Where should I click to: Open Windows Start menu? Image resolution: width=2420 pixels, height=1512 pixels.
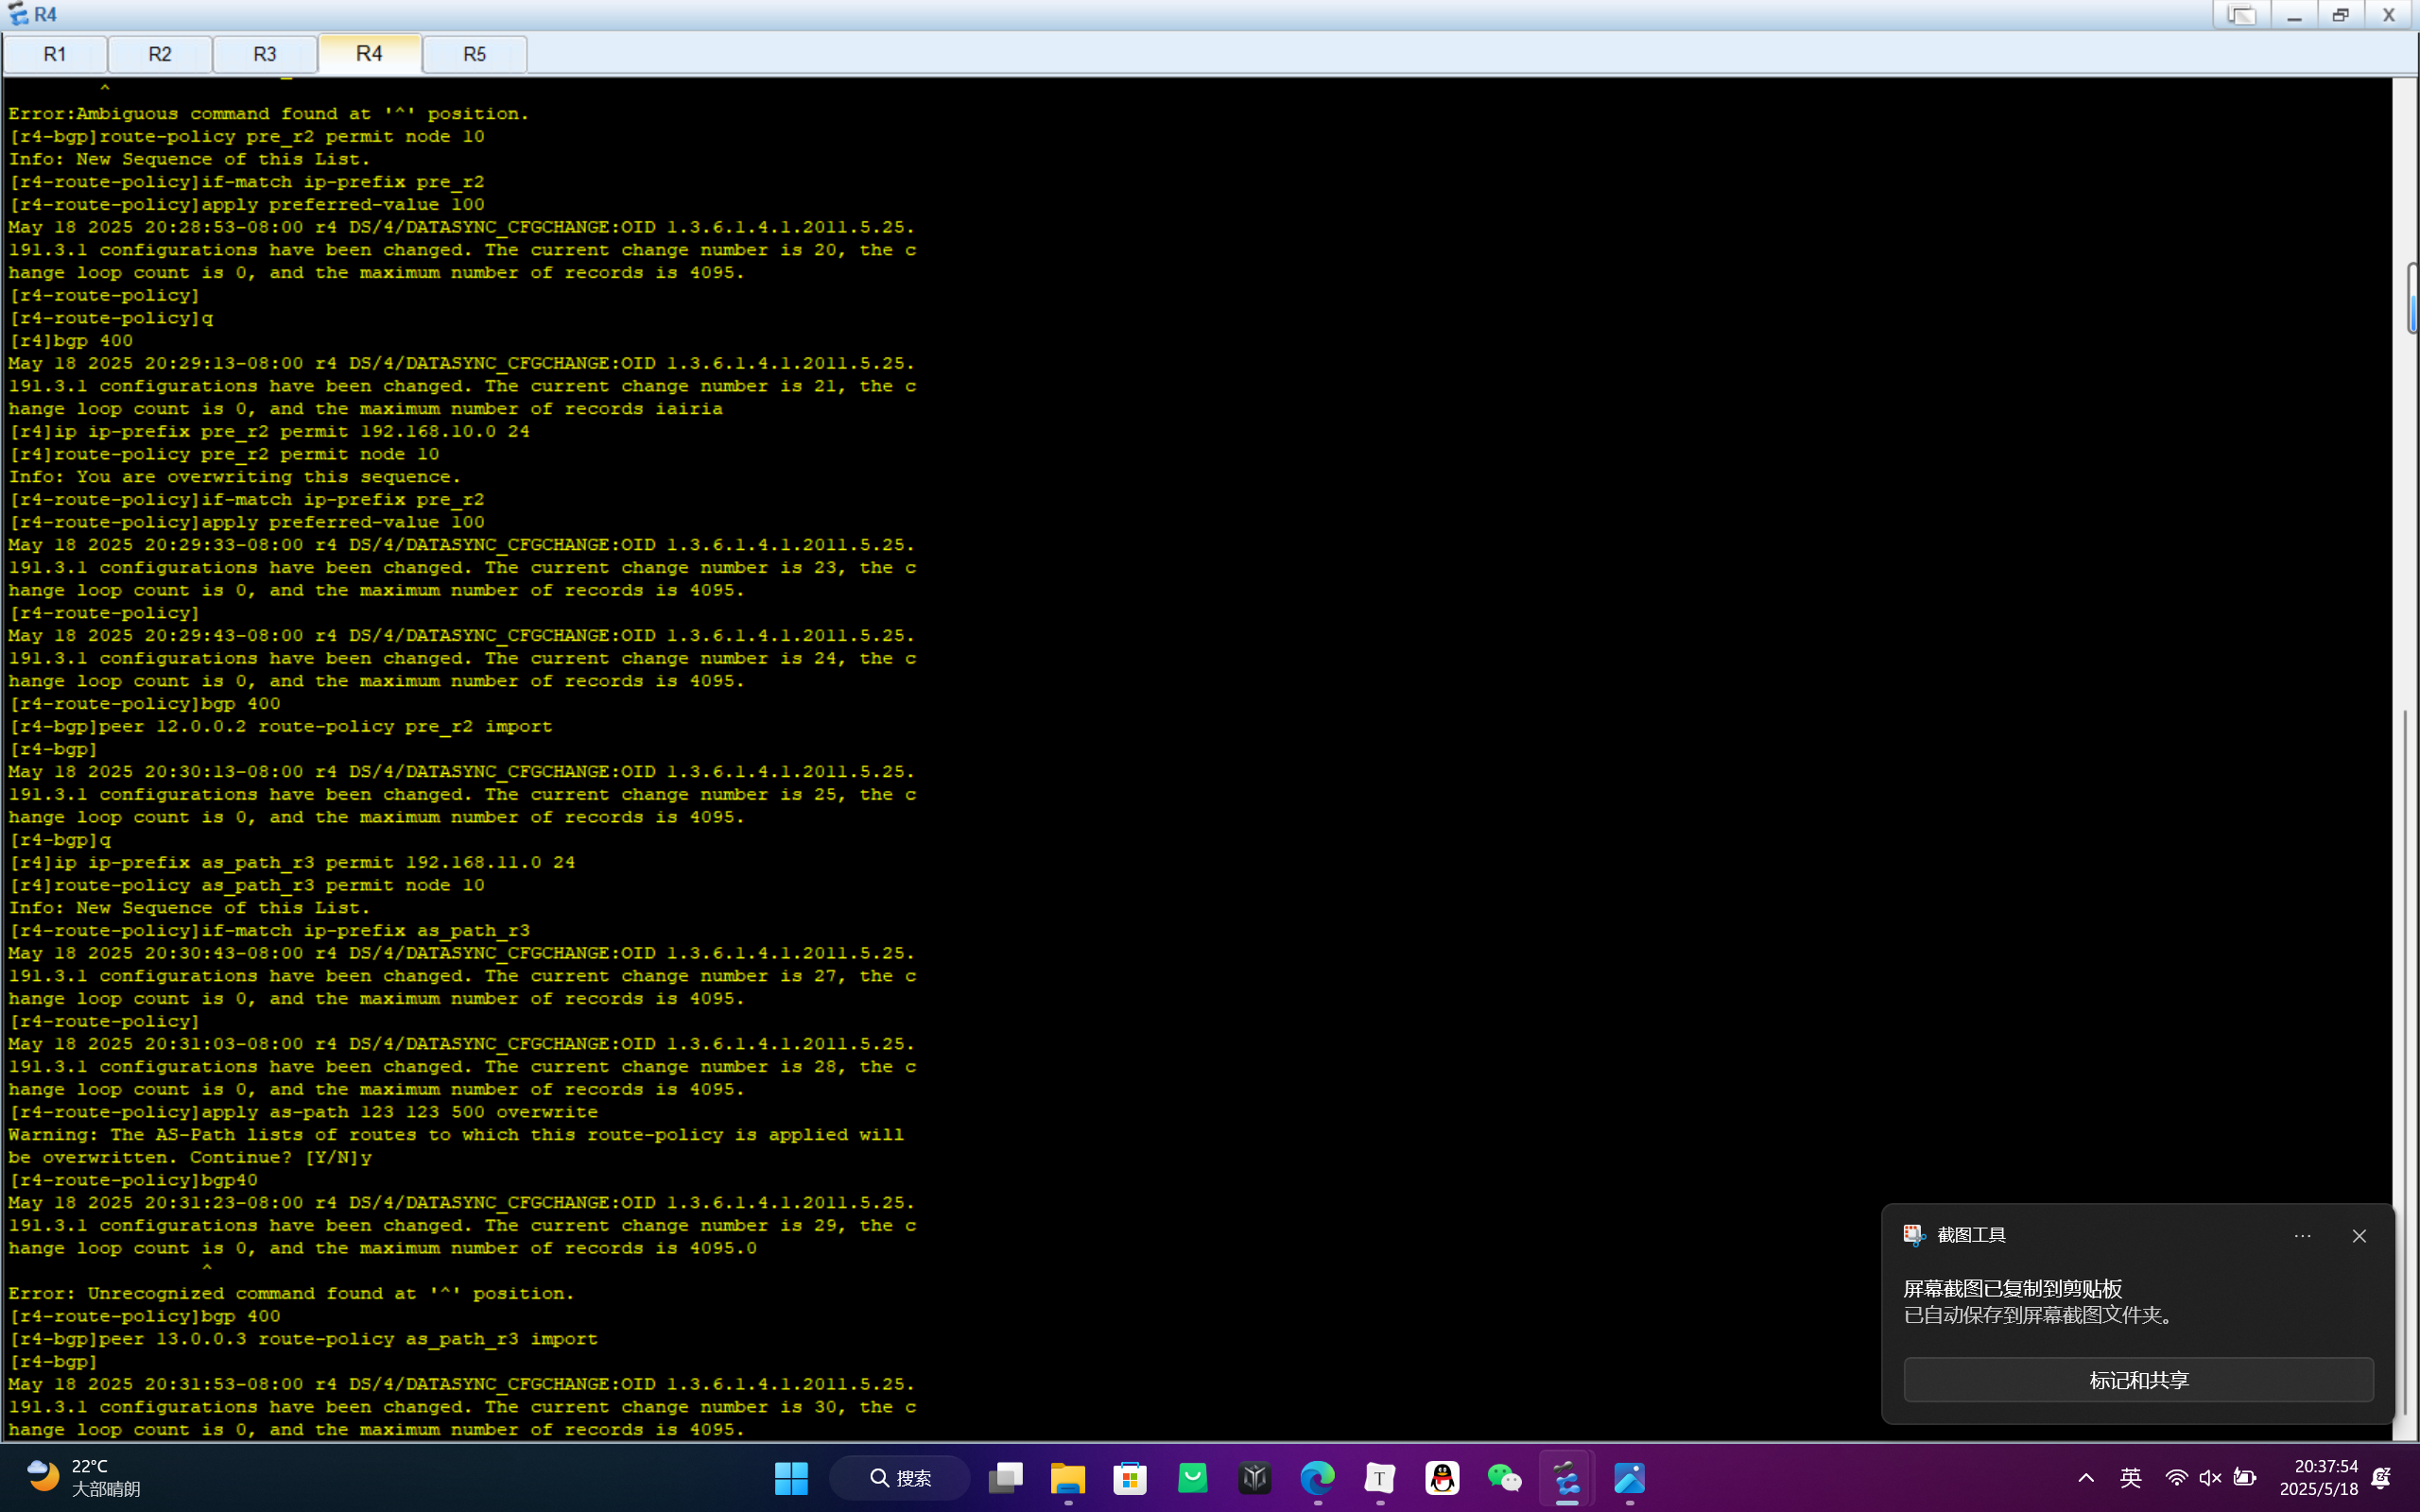click(791, 1478)
